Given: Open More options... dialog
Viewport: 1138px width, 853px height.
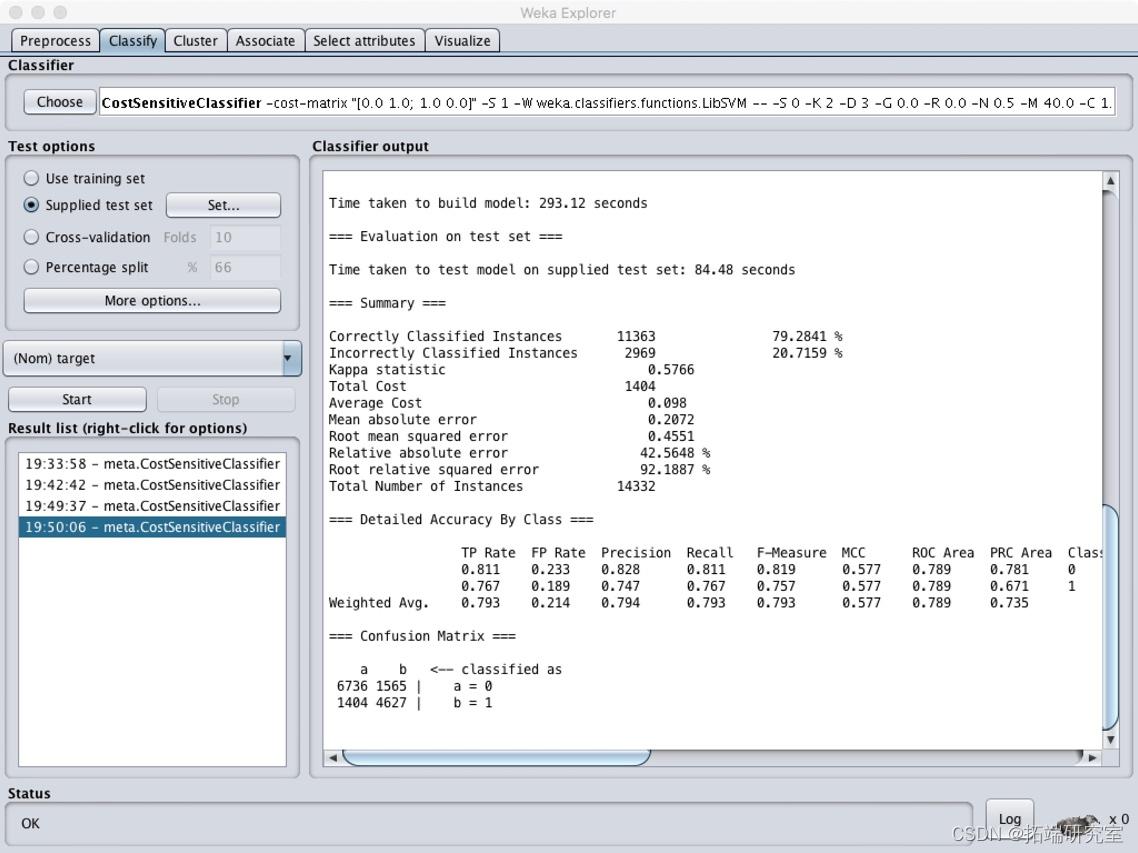Looking at the screenshot, I should 152,301.
